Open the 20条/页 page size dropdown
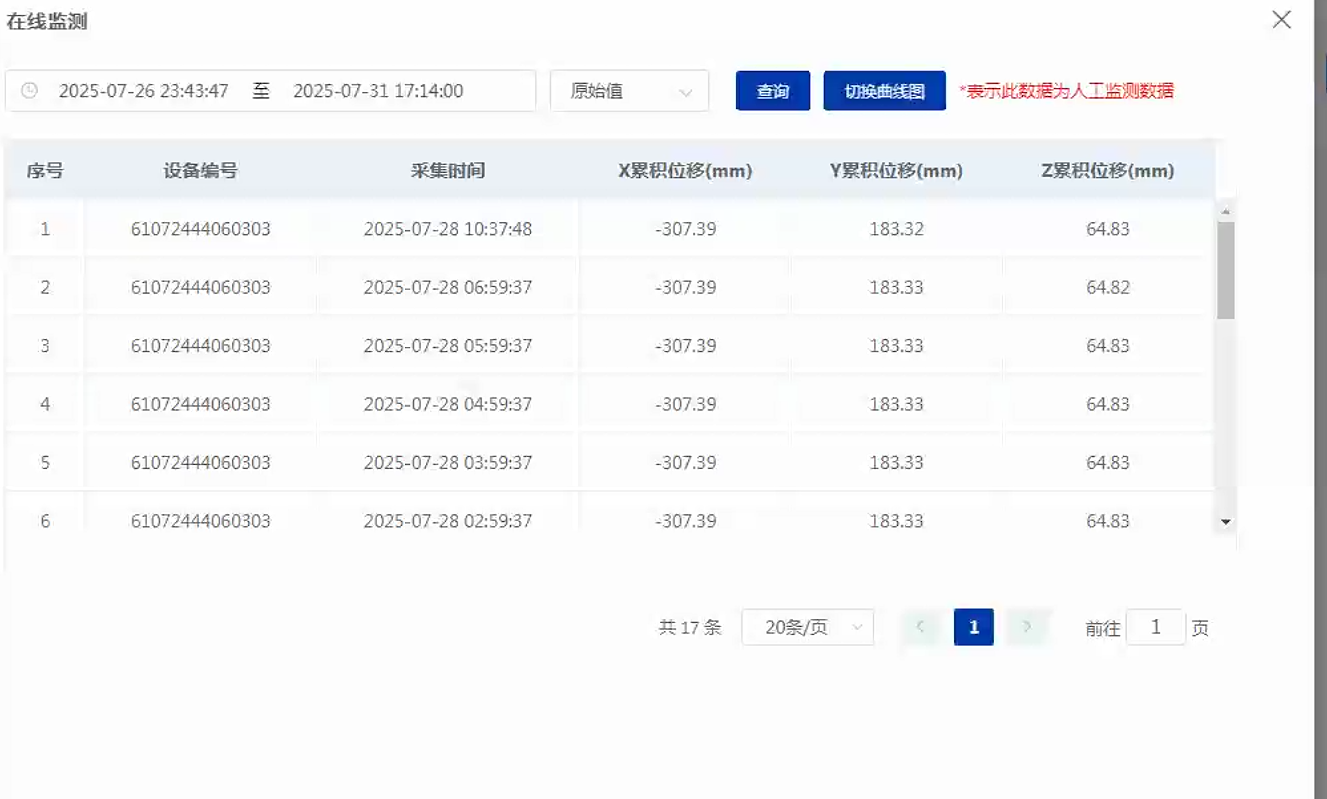The width and height of the screenshot is (1327, 799). [808, 627]
